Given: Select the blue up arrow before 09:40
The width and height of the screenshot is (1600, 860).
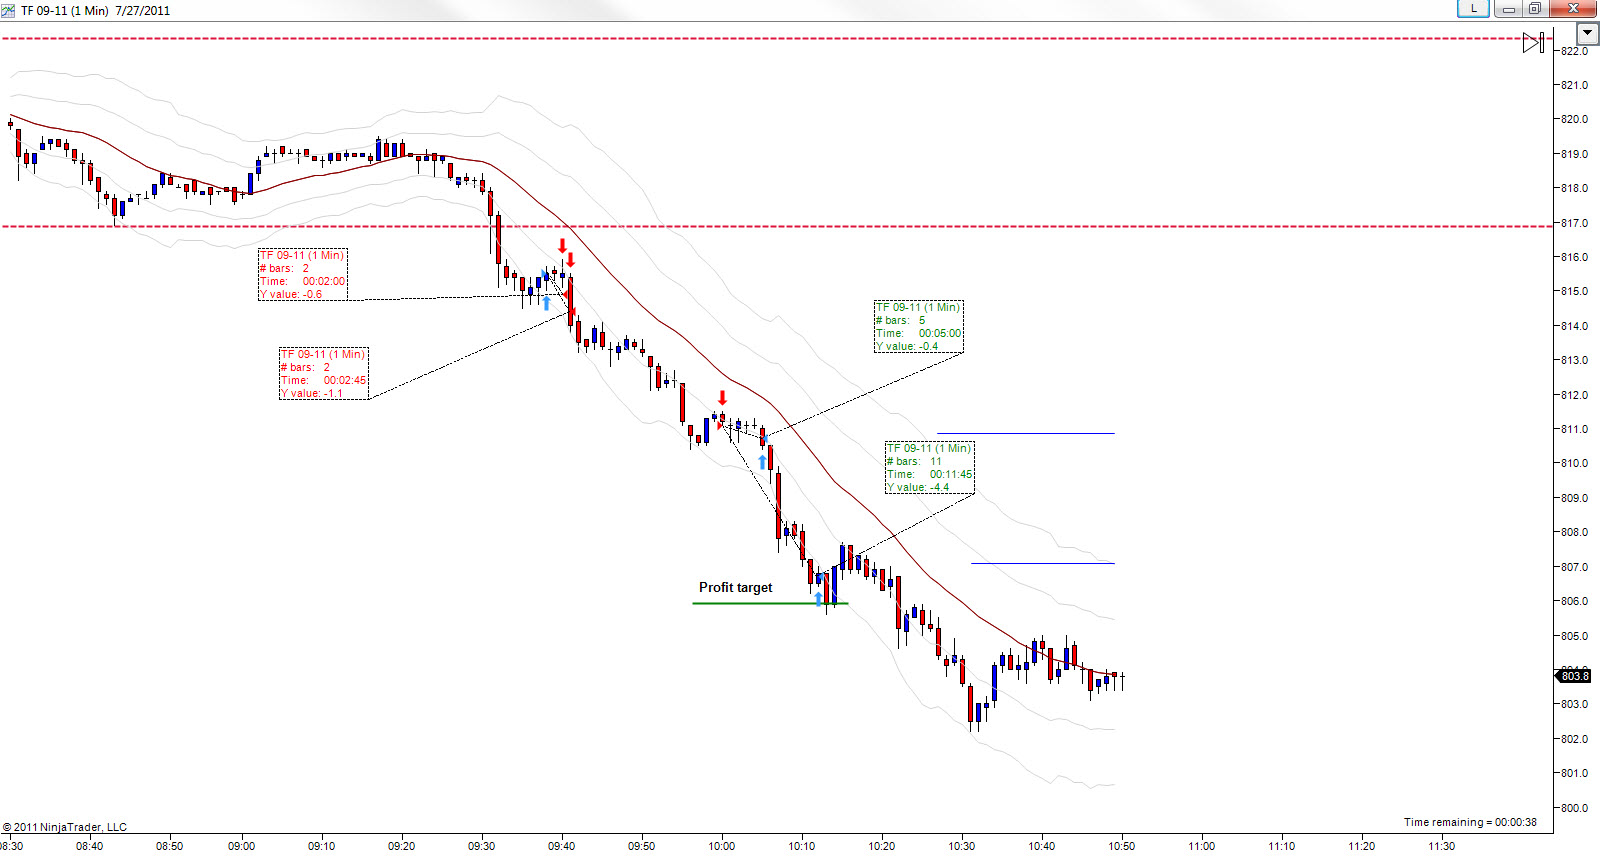Looking at the screenshot, I should 546,303.
